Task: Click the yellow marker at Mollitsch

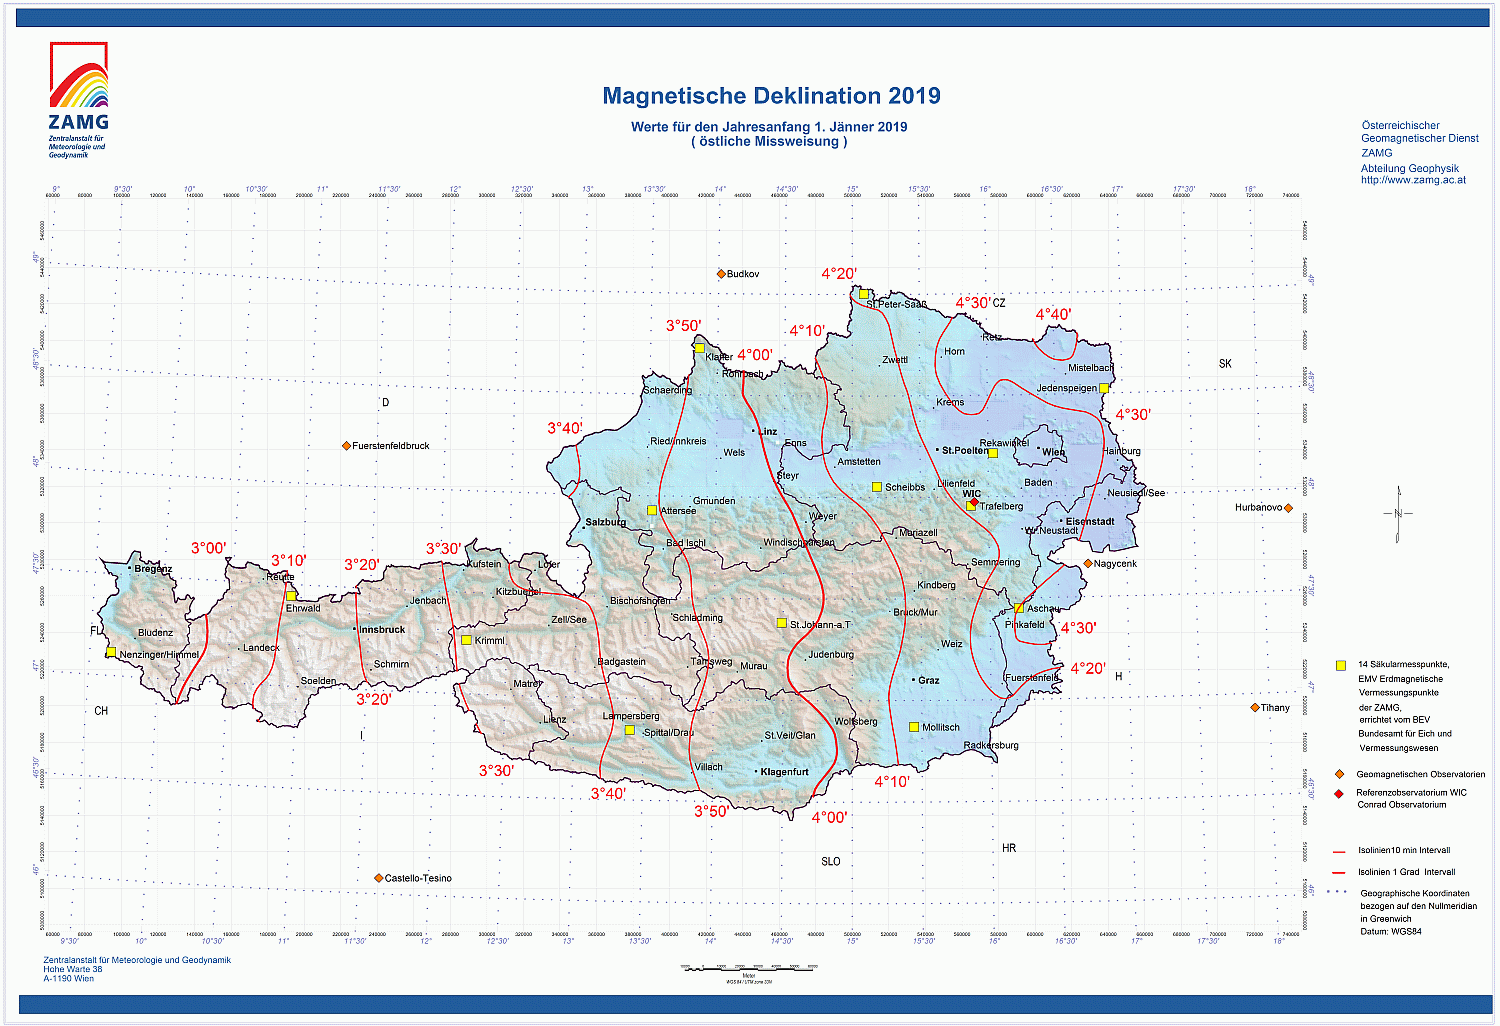Action: click(914, 727)
